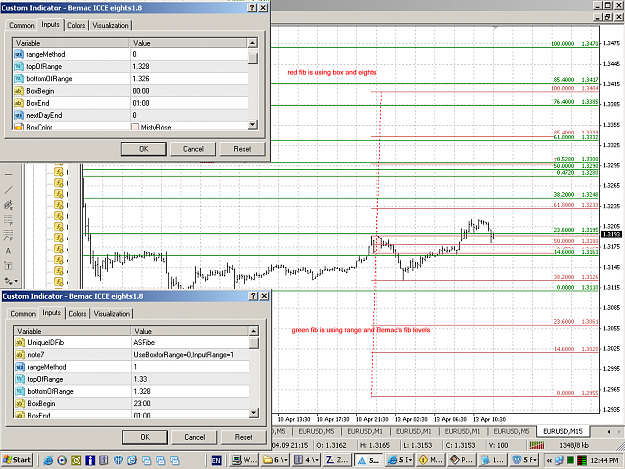Edit BoxBegin value 00:00
This screenshot has height=469, width=625.
tap(189, 91)
